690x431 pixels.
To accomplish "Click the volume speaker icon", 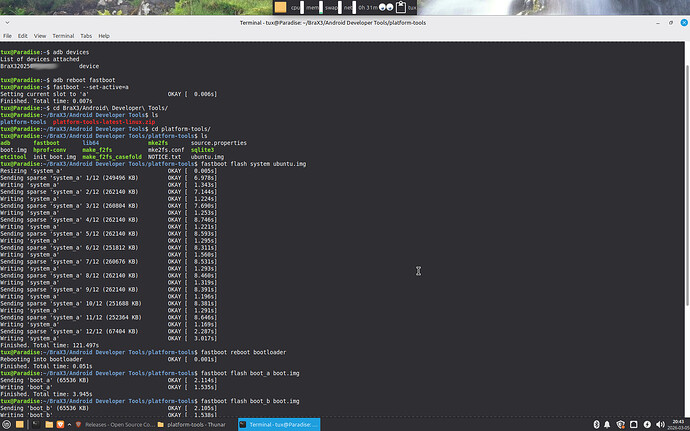I will click(x=660, y=424).
